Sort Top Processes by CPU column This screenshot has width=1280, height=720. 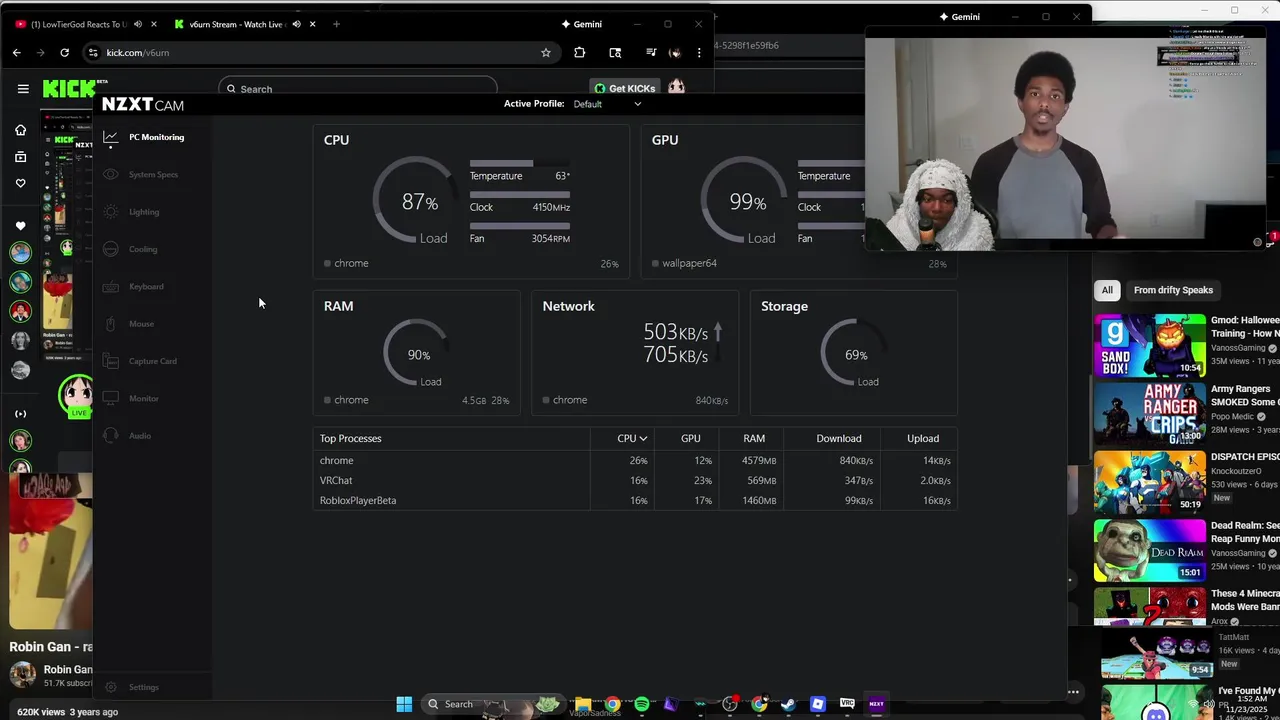(632, 438)
